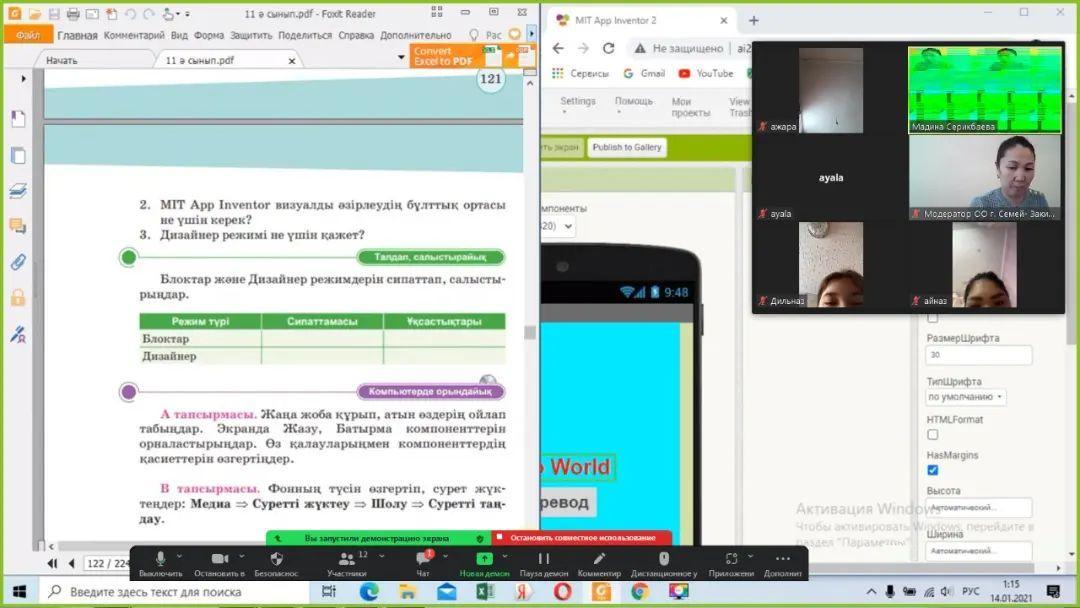The image size is (1080, 608).
Task: Click the Publish to Gallery button
Action: tap(627, 147)
